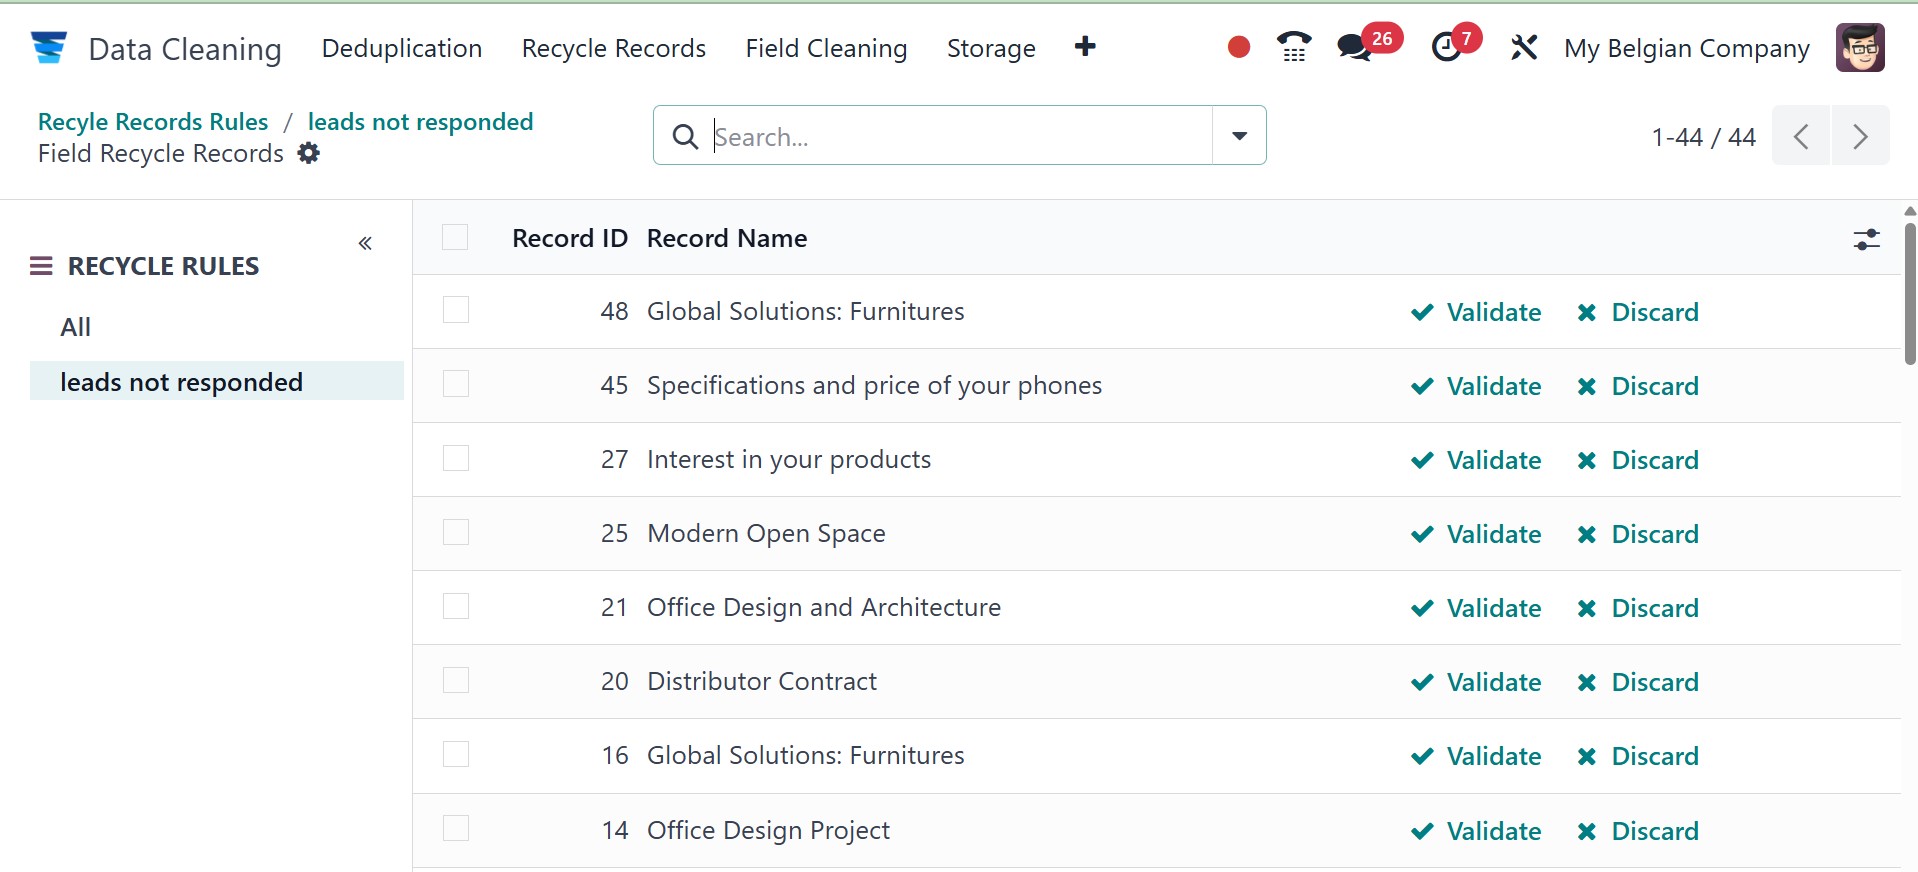The image size is (1918, 872).
Task: Open the chat messages icon with 26 badge
Action: (x=1354, y=47)
